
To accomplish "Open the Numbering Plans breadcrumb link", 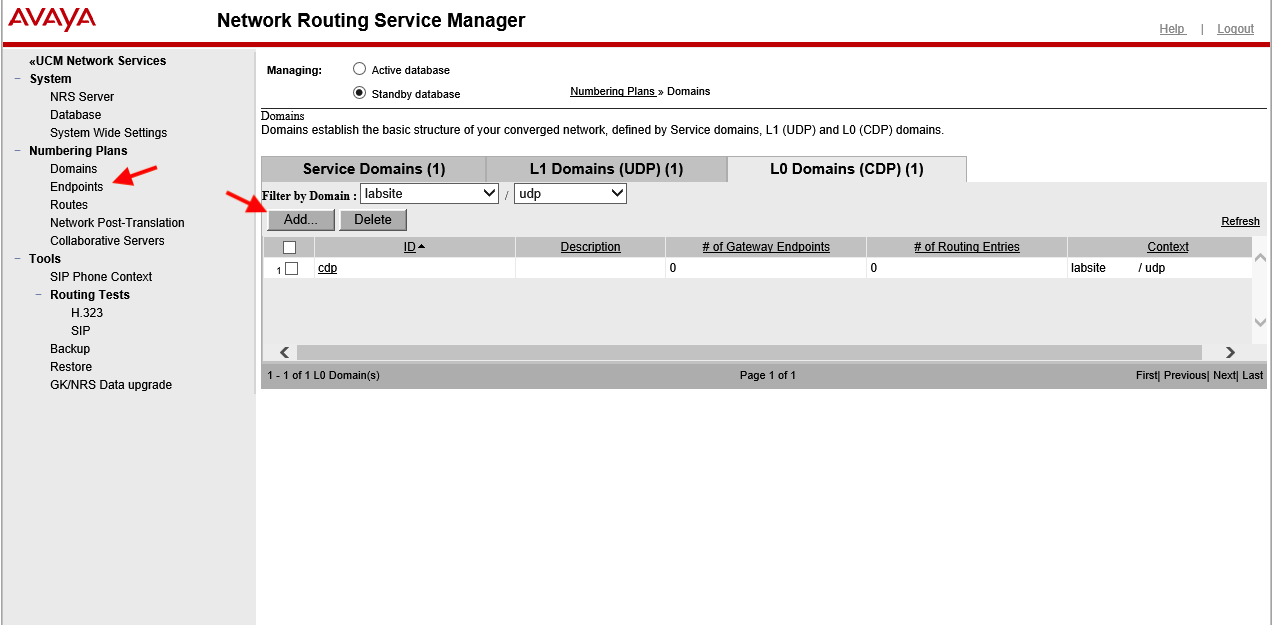I will point(612,91).
